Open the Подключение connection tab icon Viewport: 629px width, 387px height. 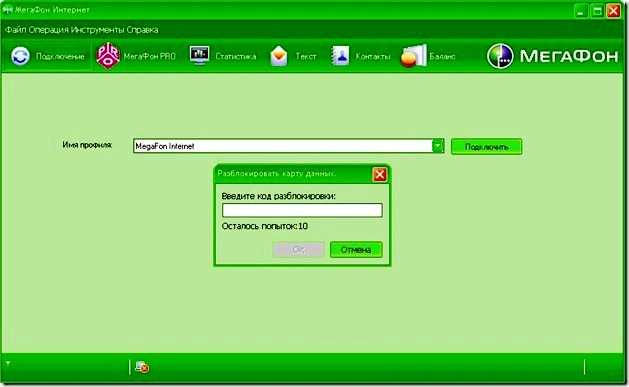[20, 56]
